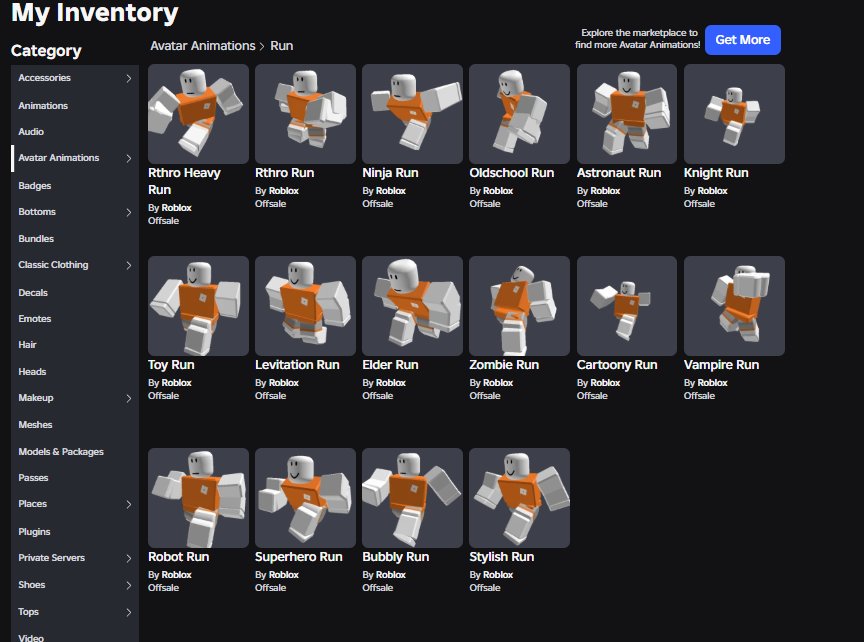
Task: Open the Knight Run thumbnail image
Action: coord(734,114)
